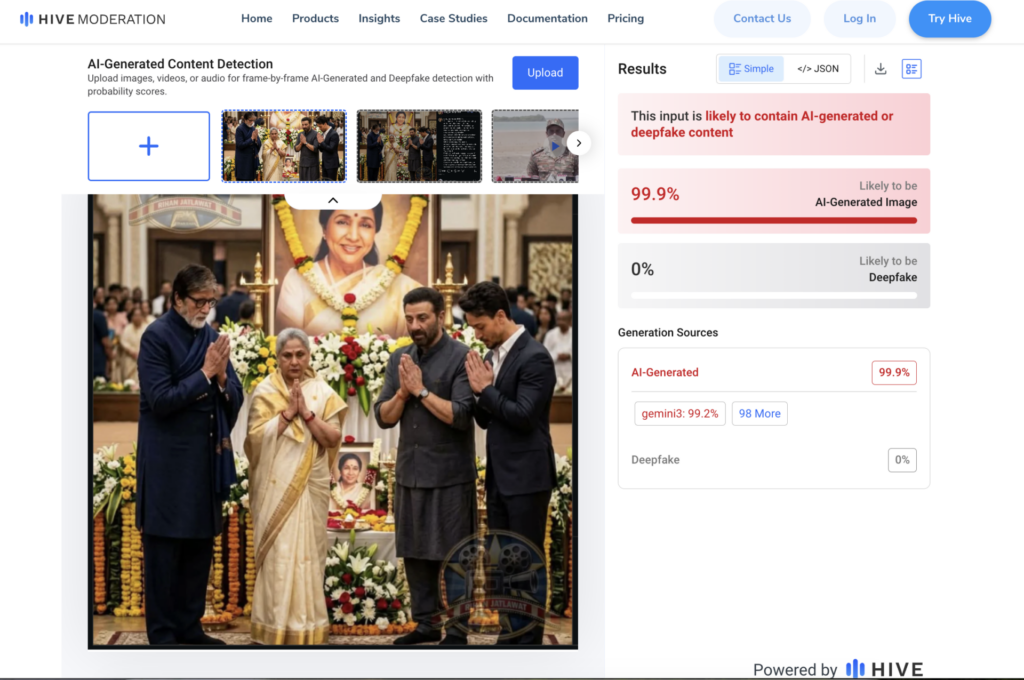Add a new file with the plus tile
This screenshot has height=680, width=1024.
[x=149, y=146]
